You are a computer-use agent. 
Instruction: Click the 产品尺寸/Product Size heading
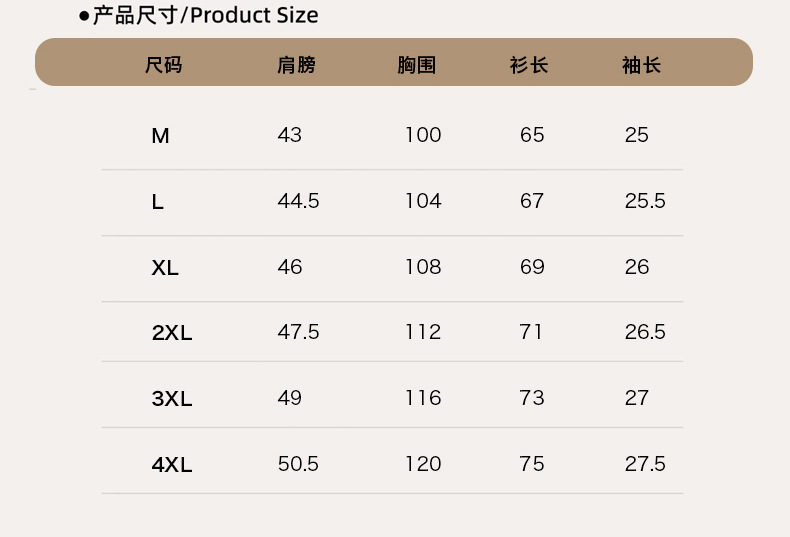coord(205,16)
